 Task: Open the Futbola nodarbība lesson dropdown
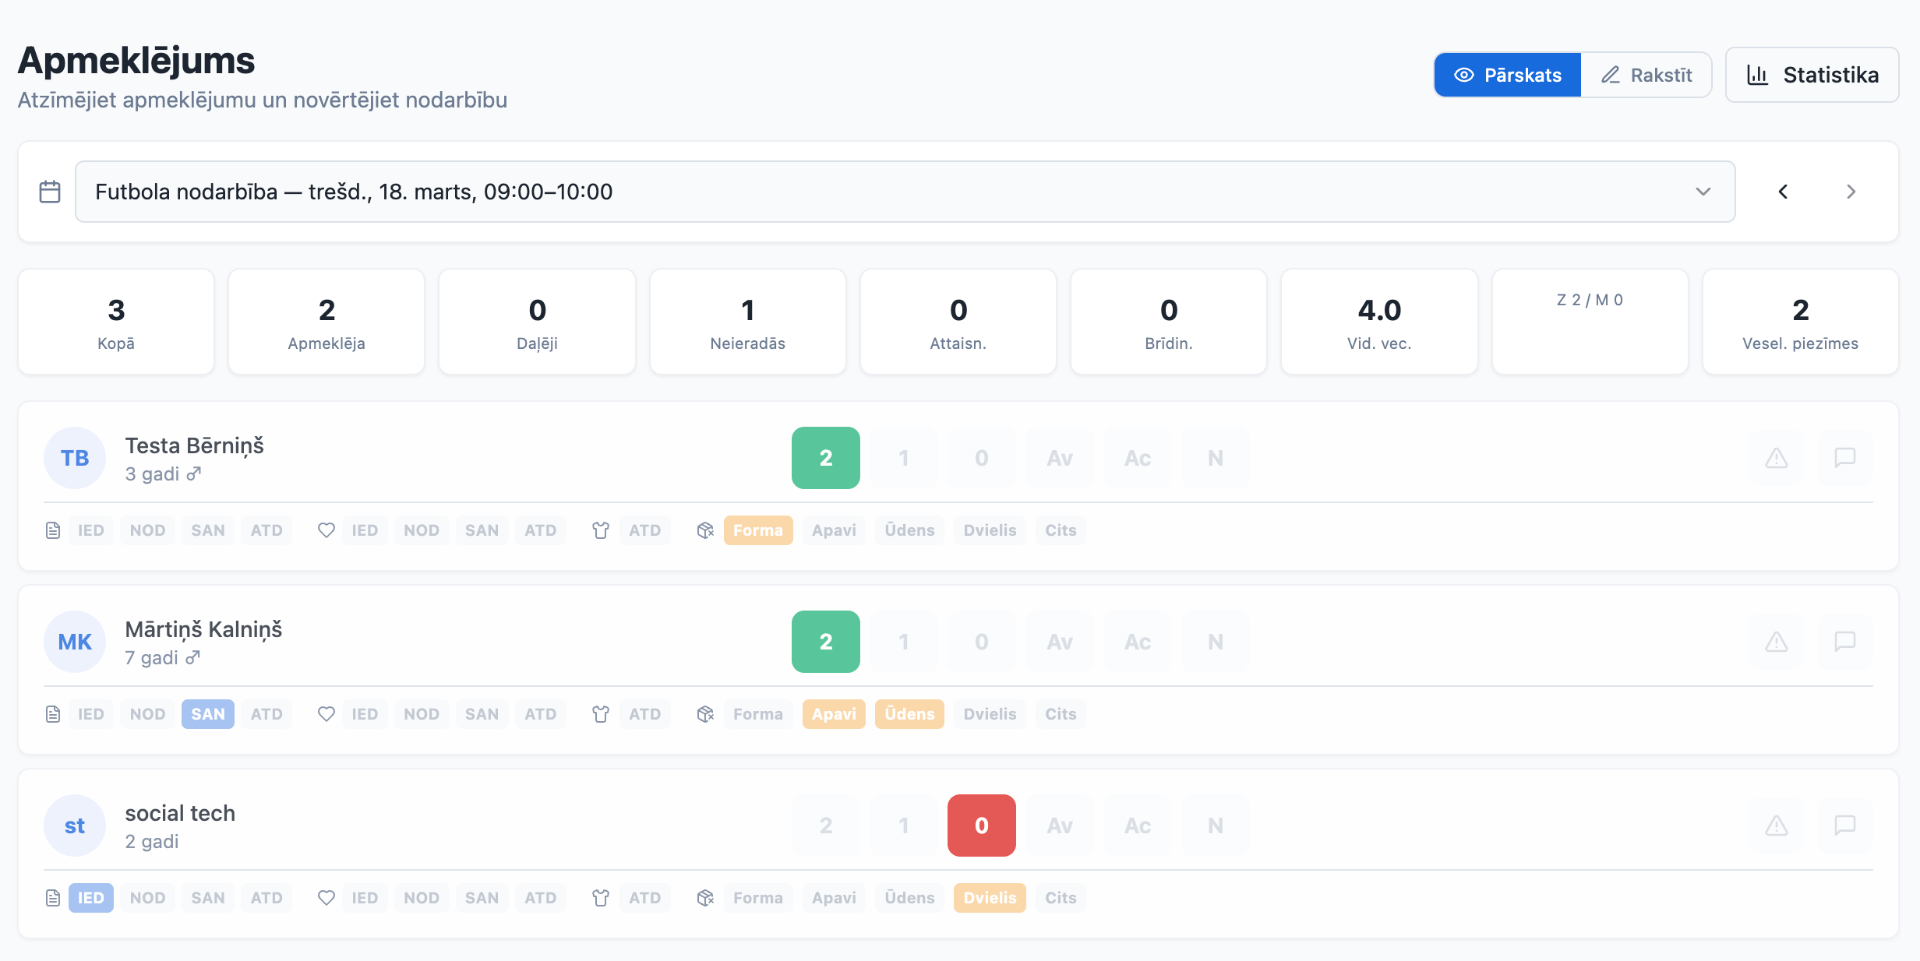point(905,192)
